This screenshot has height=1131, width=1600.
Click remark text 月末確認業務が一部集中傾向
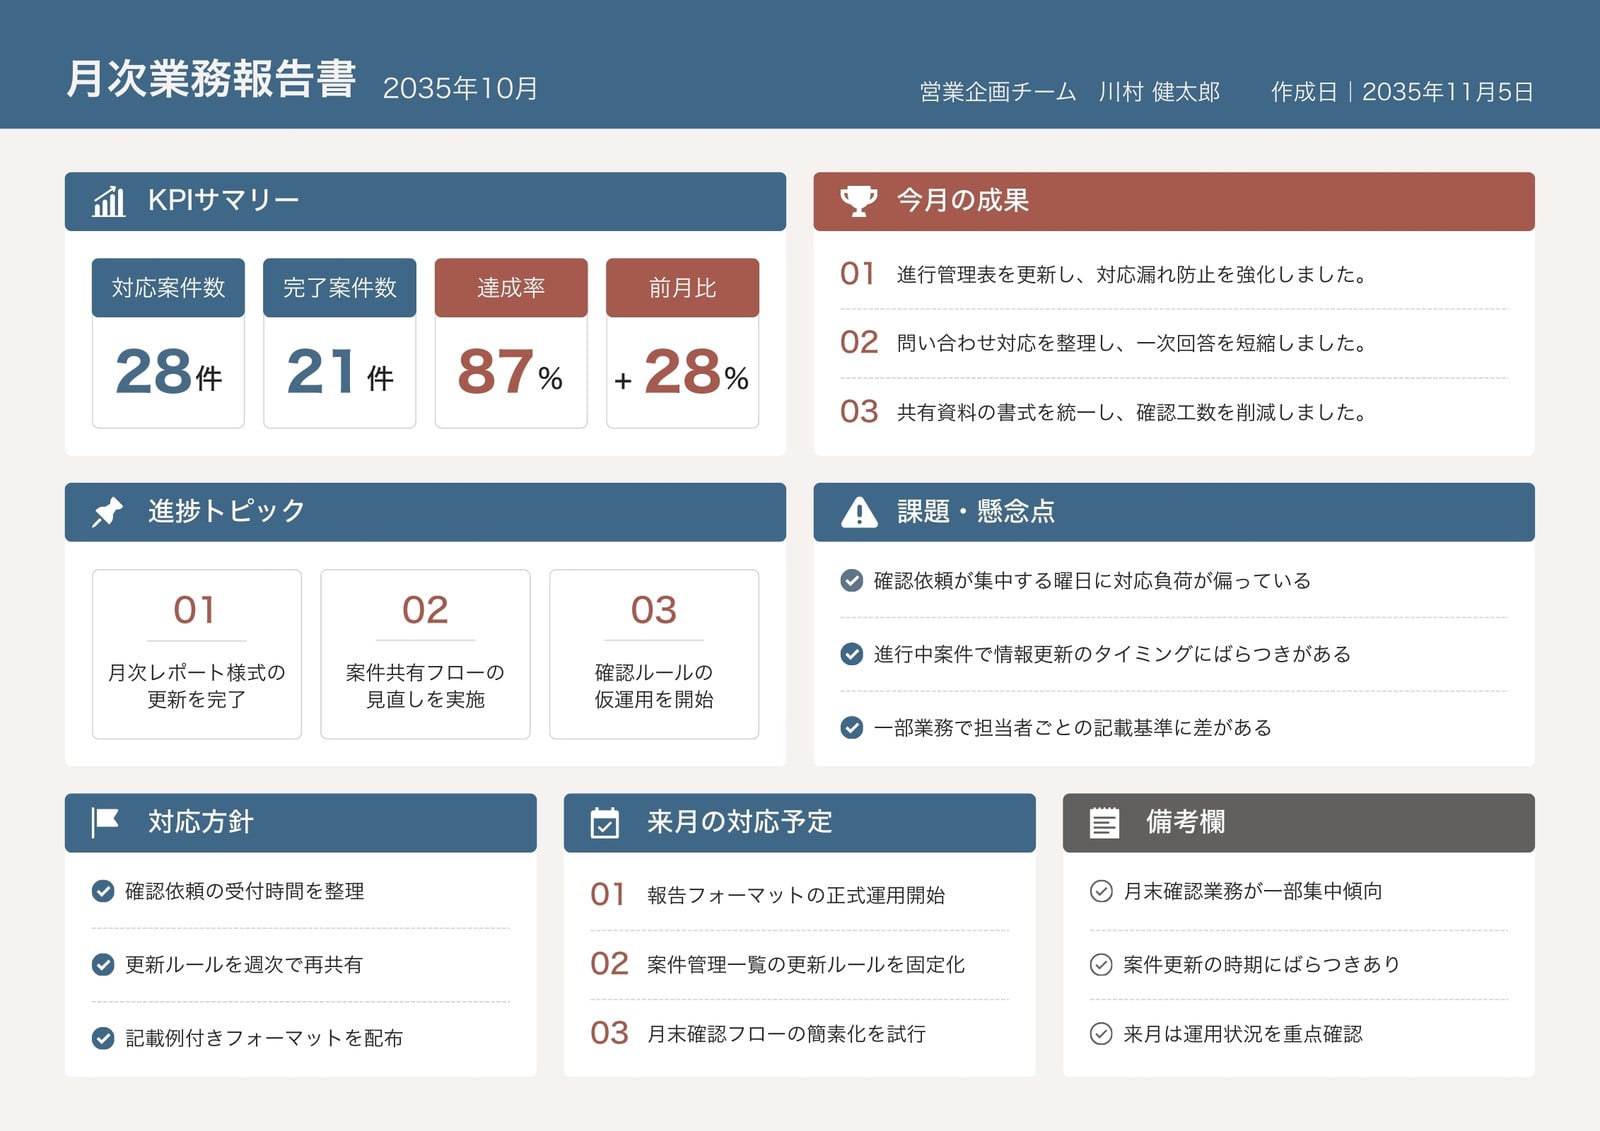[x=1253, y=891]
